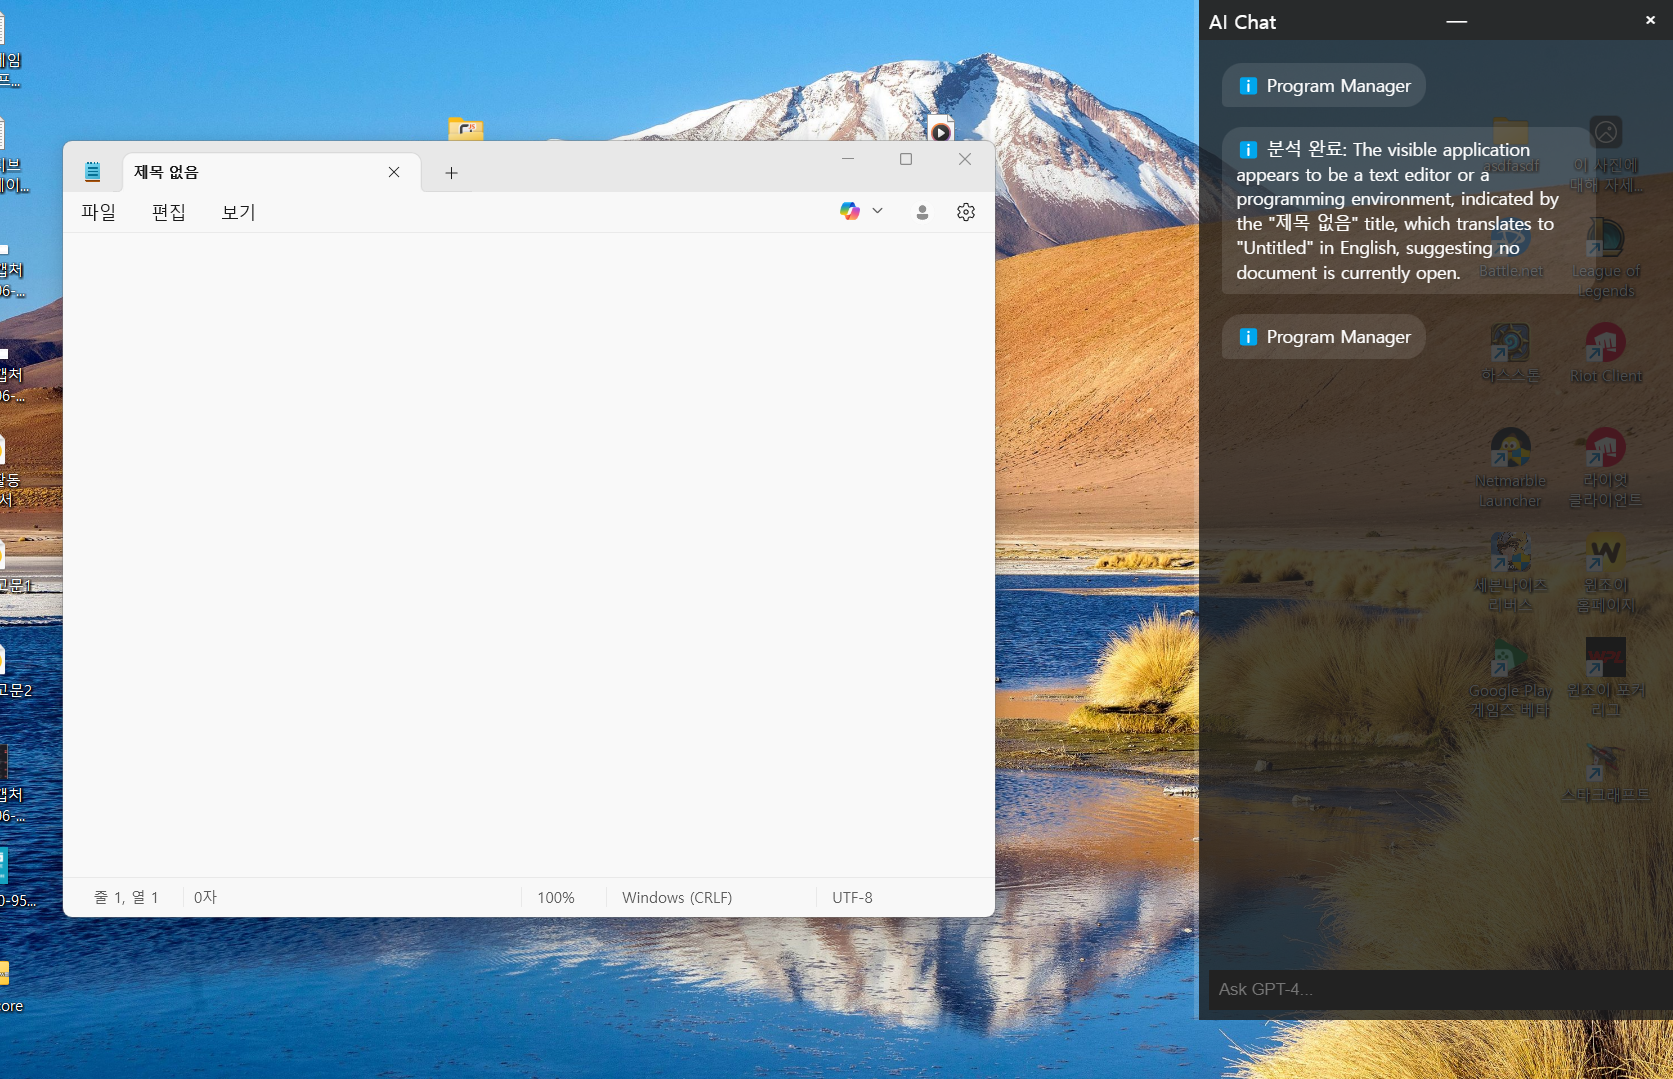Minimize the AI Chat panel
This screenshot has width=1673, height=1079.
pos(1457,21)
